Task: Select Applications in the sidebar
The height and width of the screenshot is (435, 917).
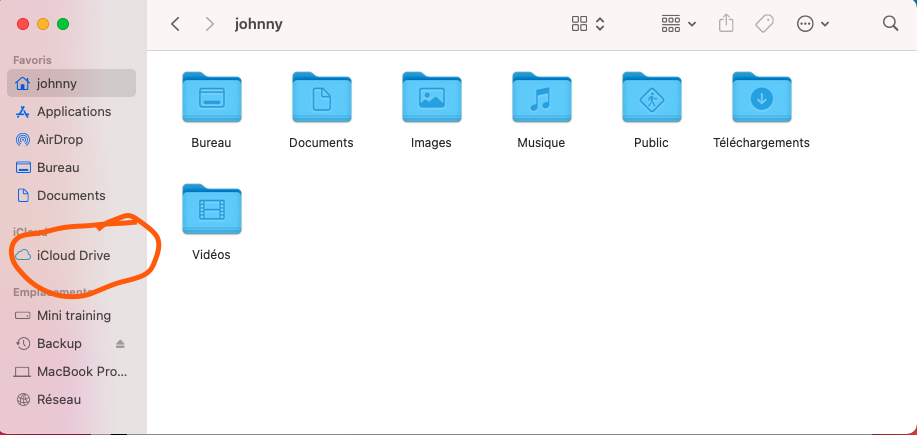Action: (x=73, y=112)
